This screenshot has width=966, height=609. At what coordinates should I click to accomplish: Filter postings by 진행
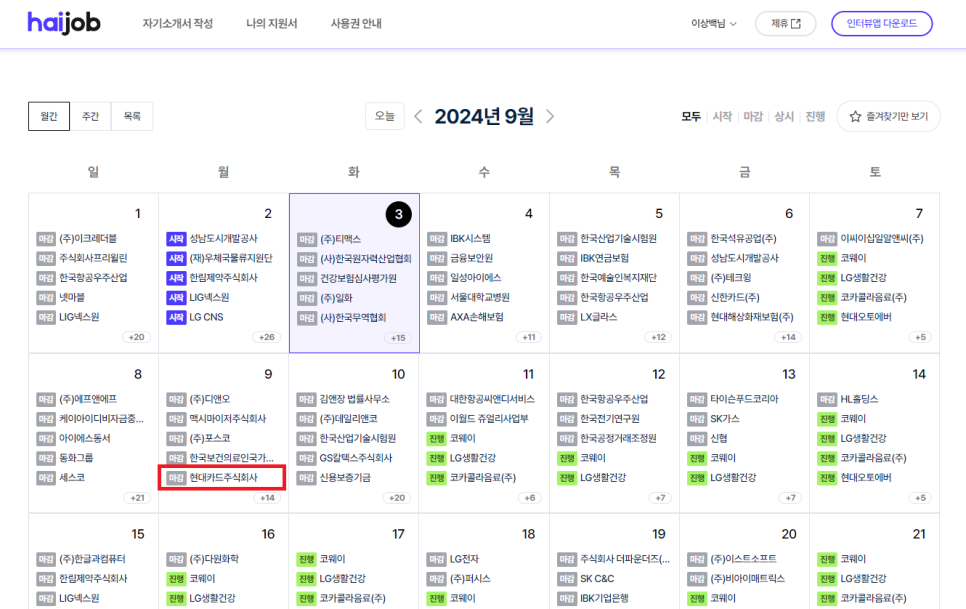point(815,116)
